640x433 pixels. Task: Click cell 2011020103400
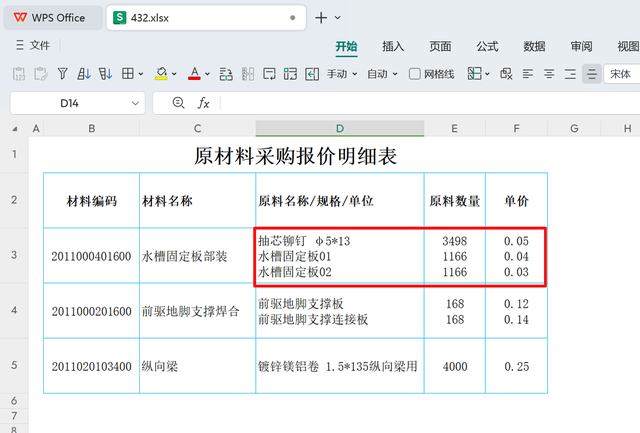[91, 366]
